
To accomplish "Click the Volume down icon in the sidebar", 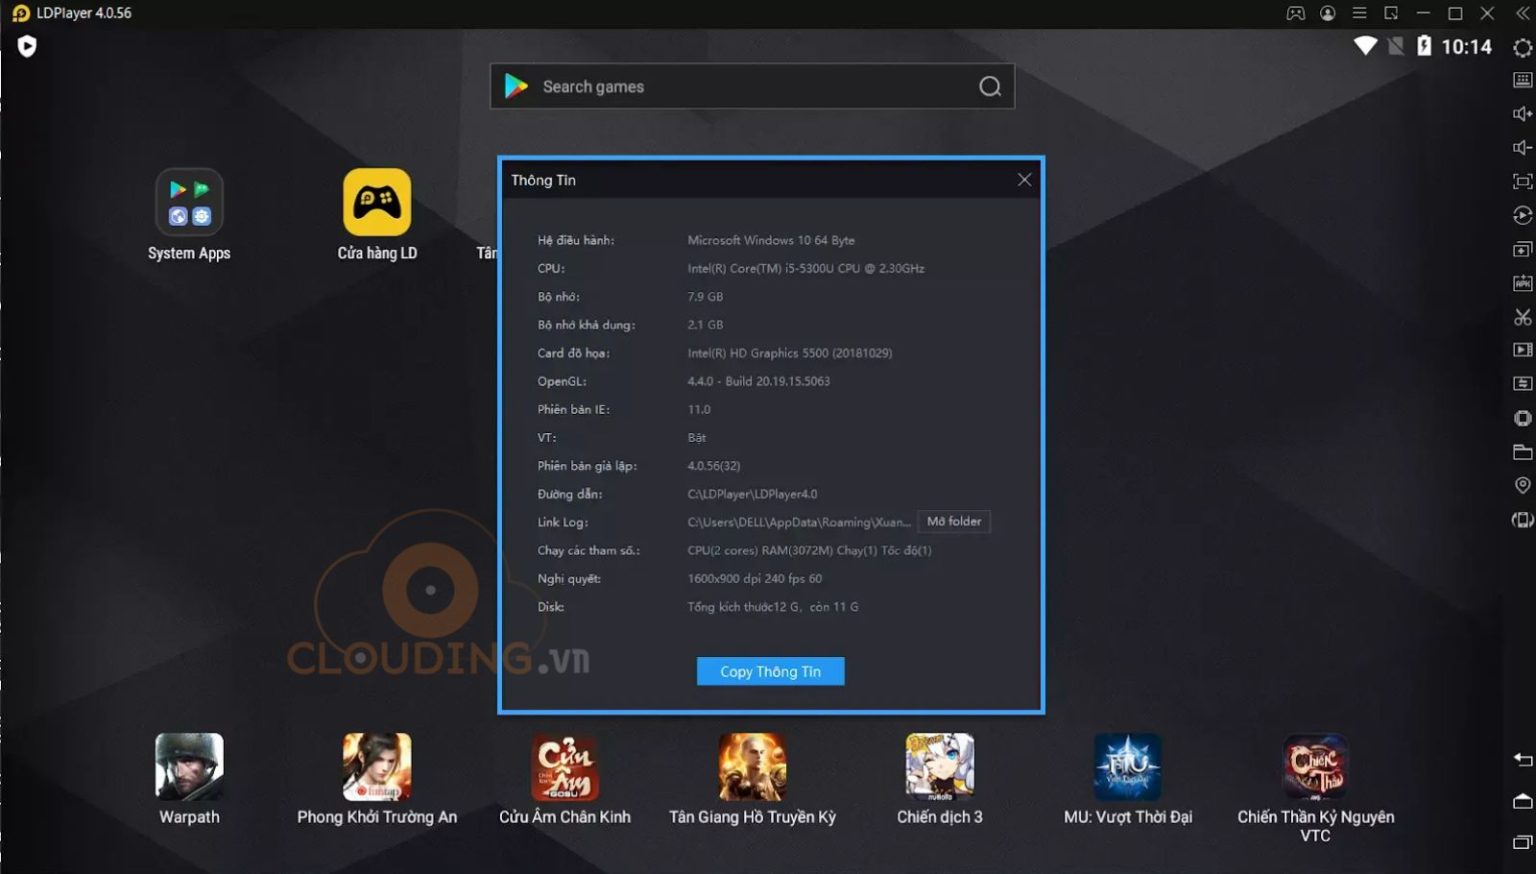I will 1522,146.
